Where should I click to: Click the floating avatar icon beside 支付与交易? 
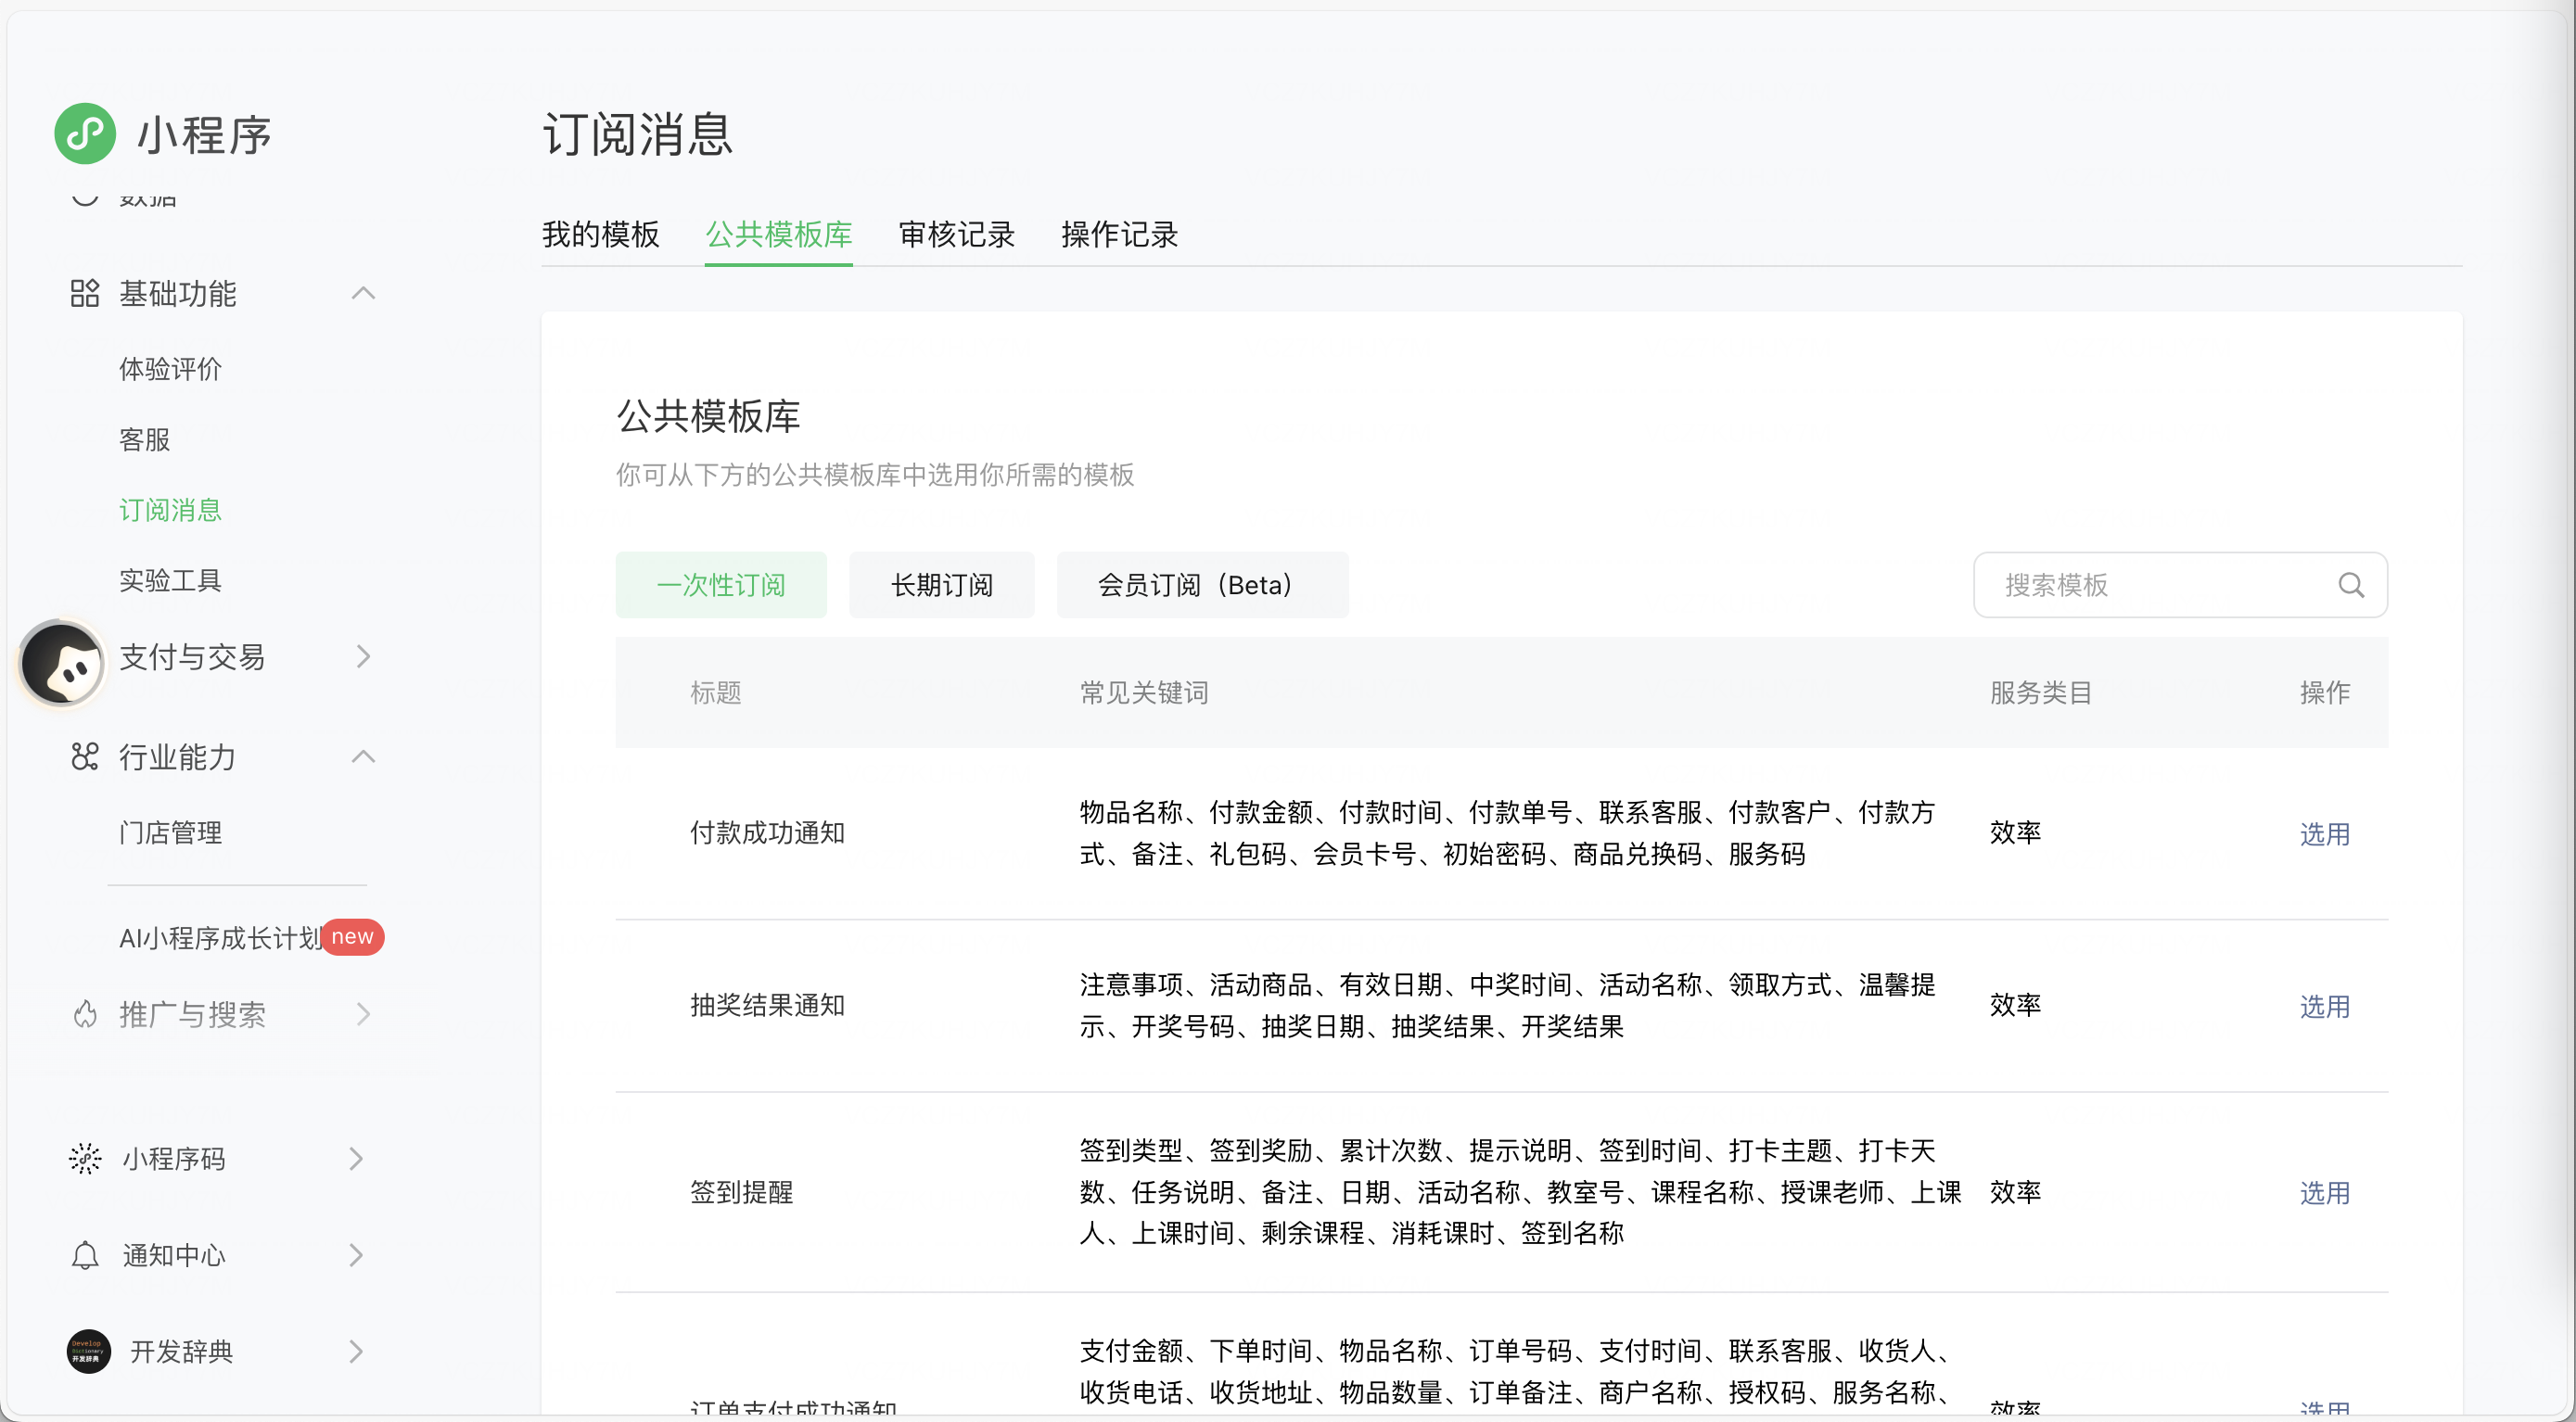click(62, 664)
